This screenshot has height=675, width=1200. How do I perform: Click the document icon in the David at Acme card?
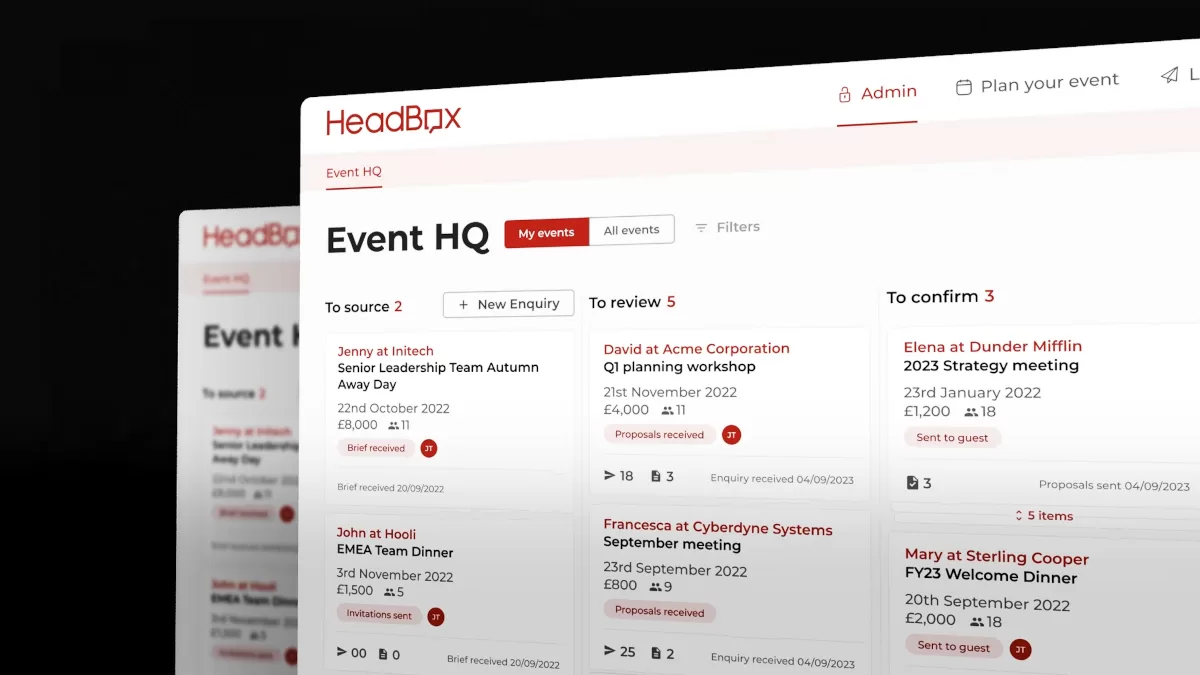[656, 477]
